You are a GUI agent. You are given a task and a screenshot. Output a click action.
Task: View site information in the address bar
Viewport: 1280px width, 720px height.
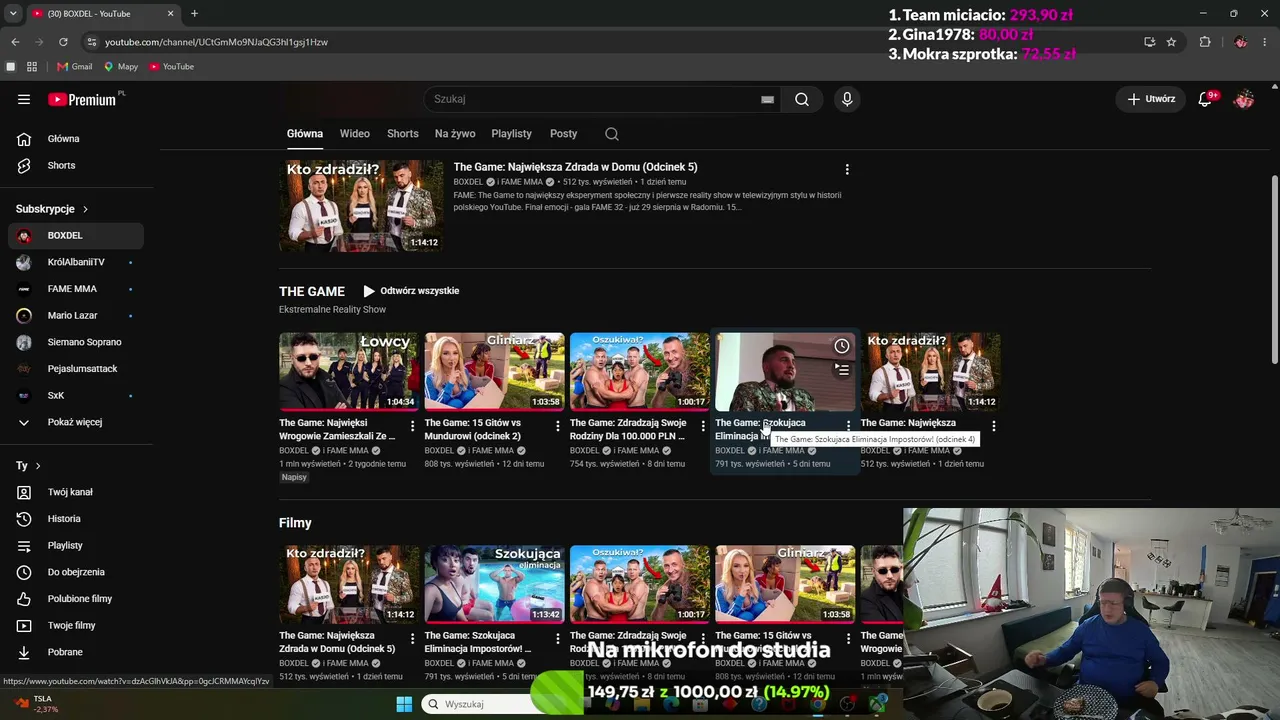(92, 42)
